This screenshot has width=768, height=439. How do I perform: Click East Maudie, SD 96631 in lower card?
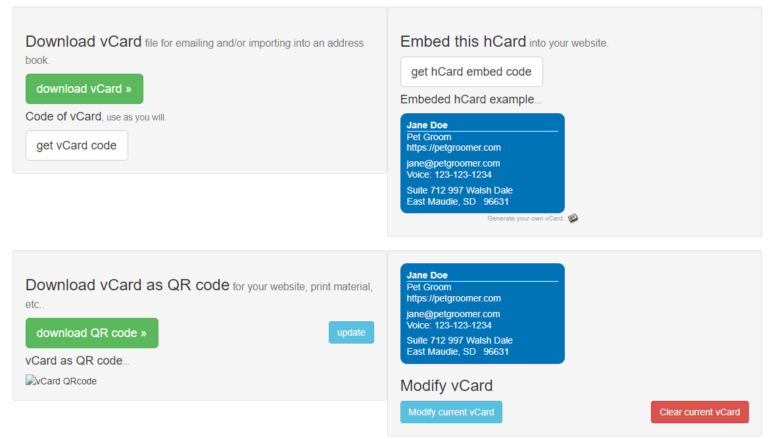(x=457, y=351)
